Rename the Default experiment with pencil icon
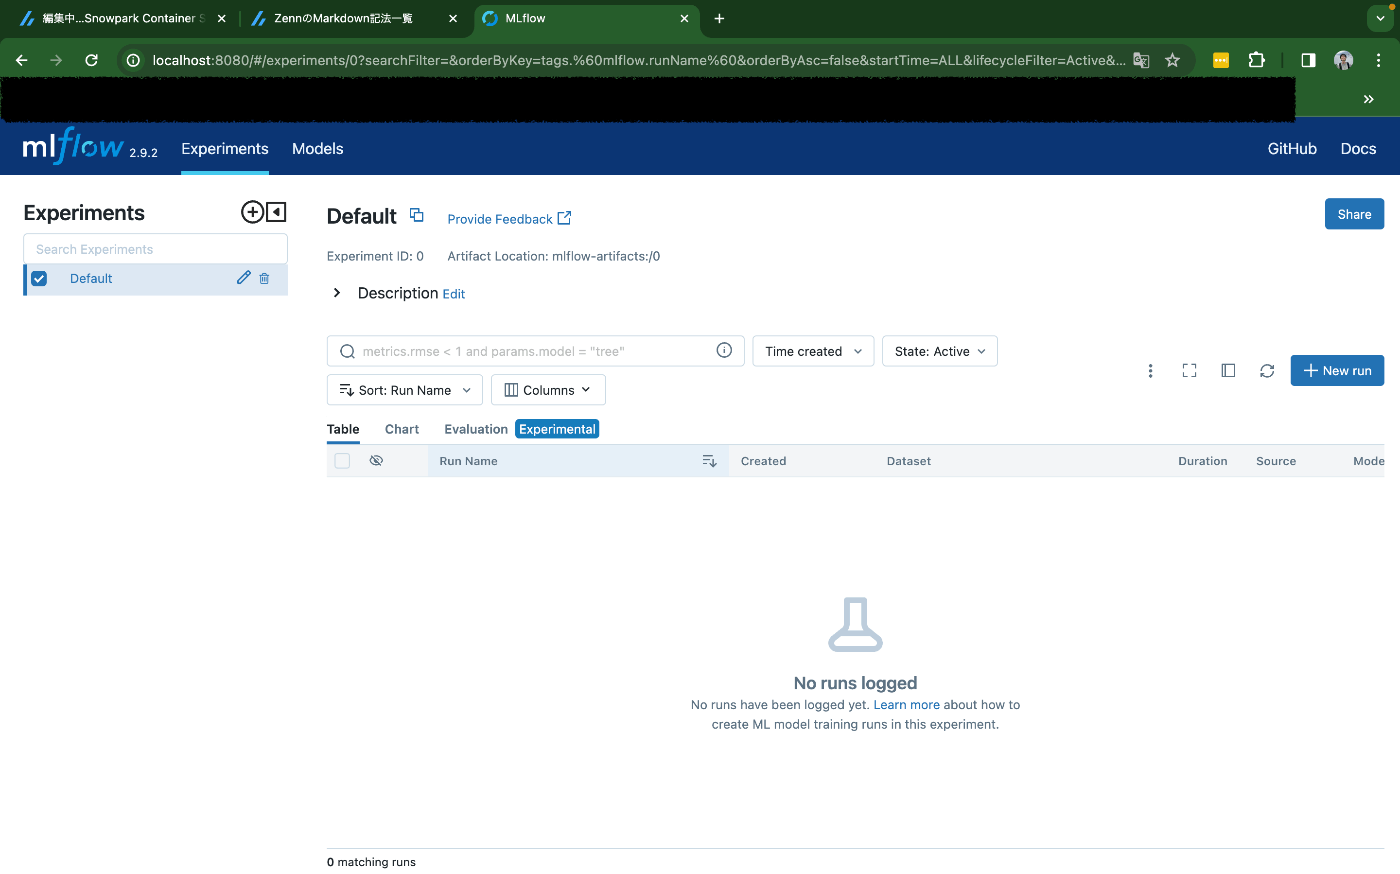 [243, 278]
